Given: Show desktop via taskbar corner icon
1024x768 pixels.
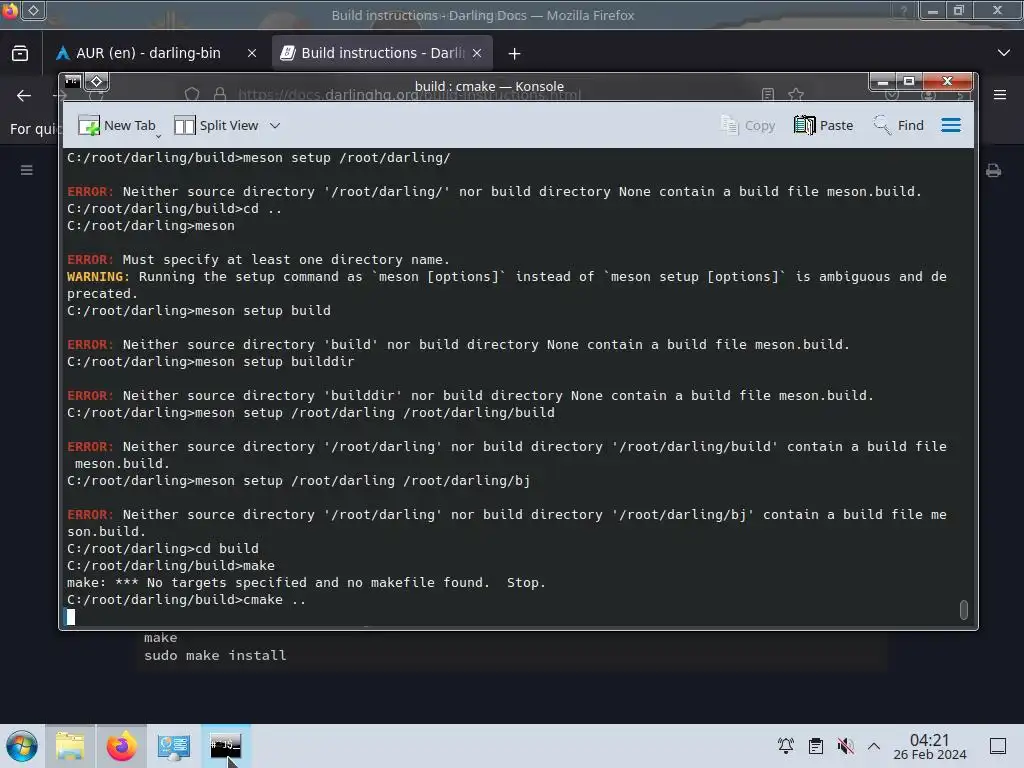Looking at the screenshot, I should [x=998, y=746].
